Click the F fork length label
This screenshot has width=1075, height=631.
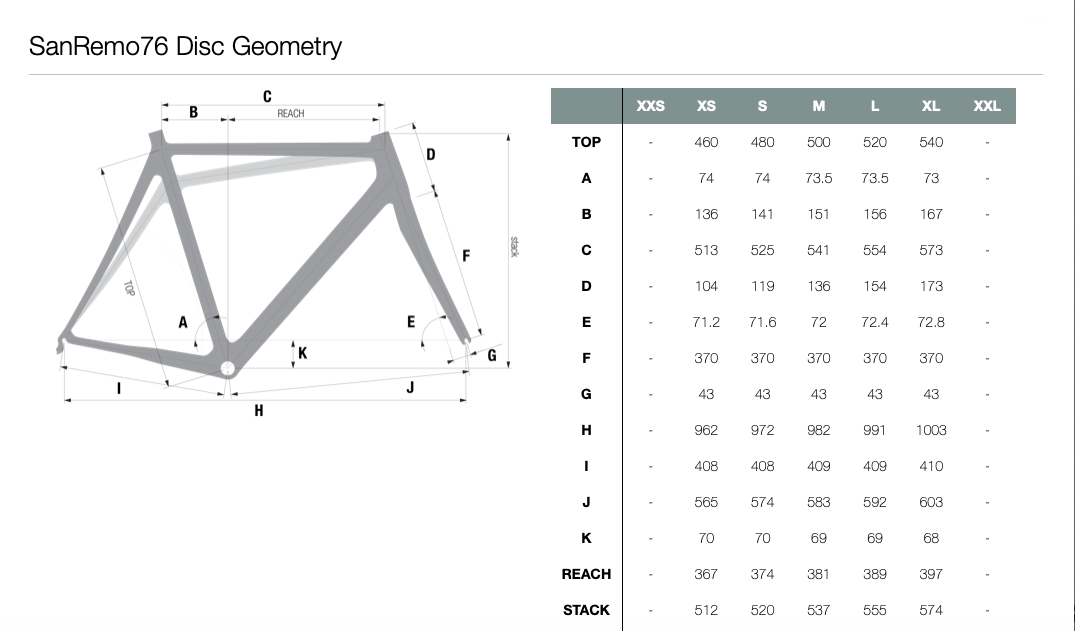[466, 256]
